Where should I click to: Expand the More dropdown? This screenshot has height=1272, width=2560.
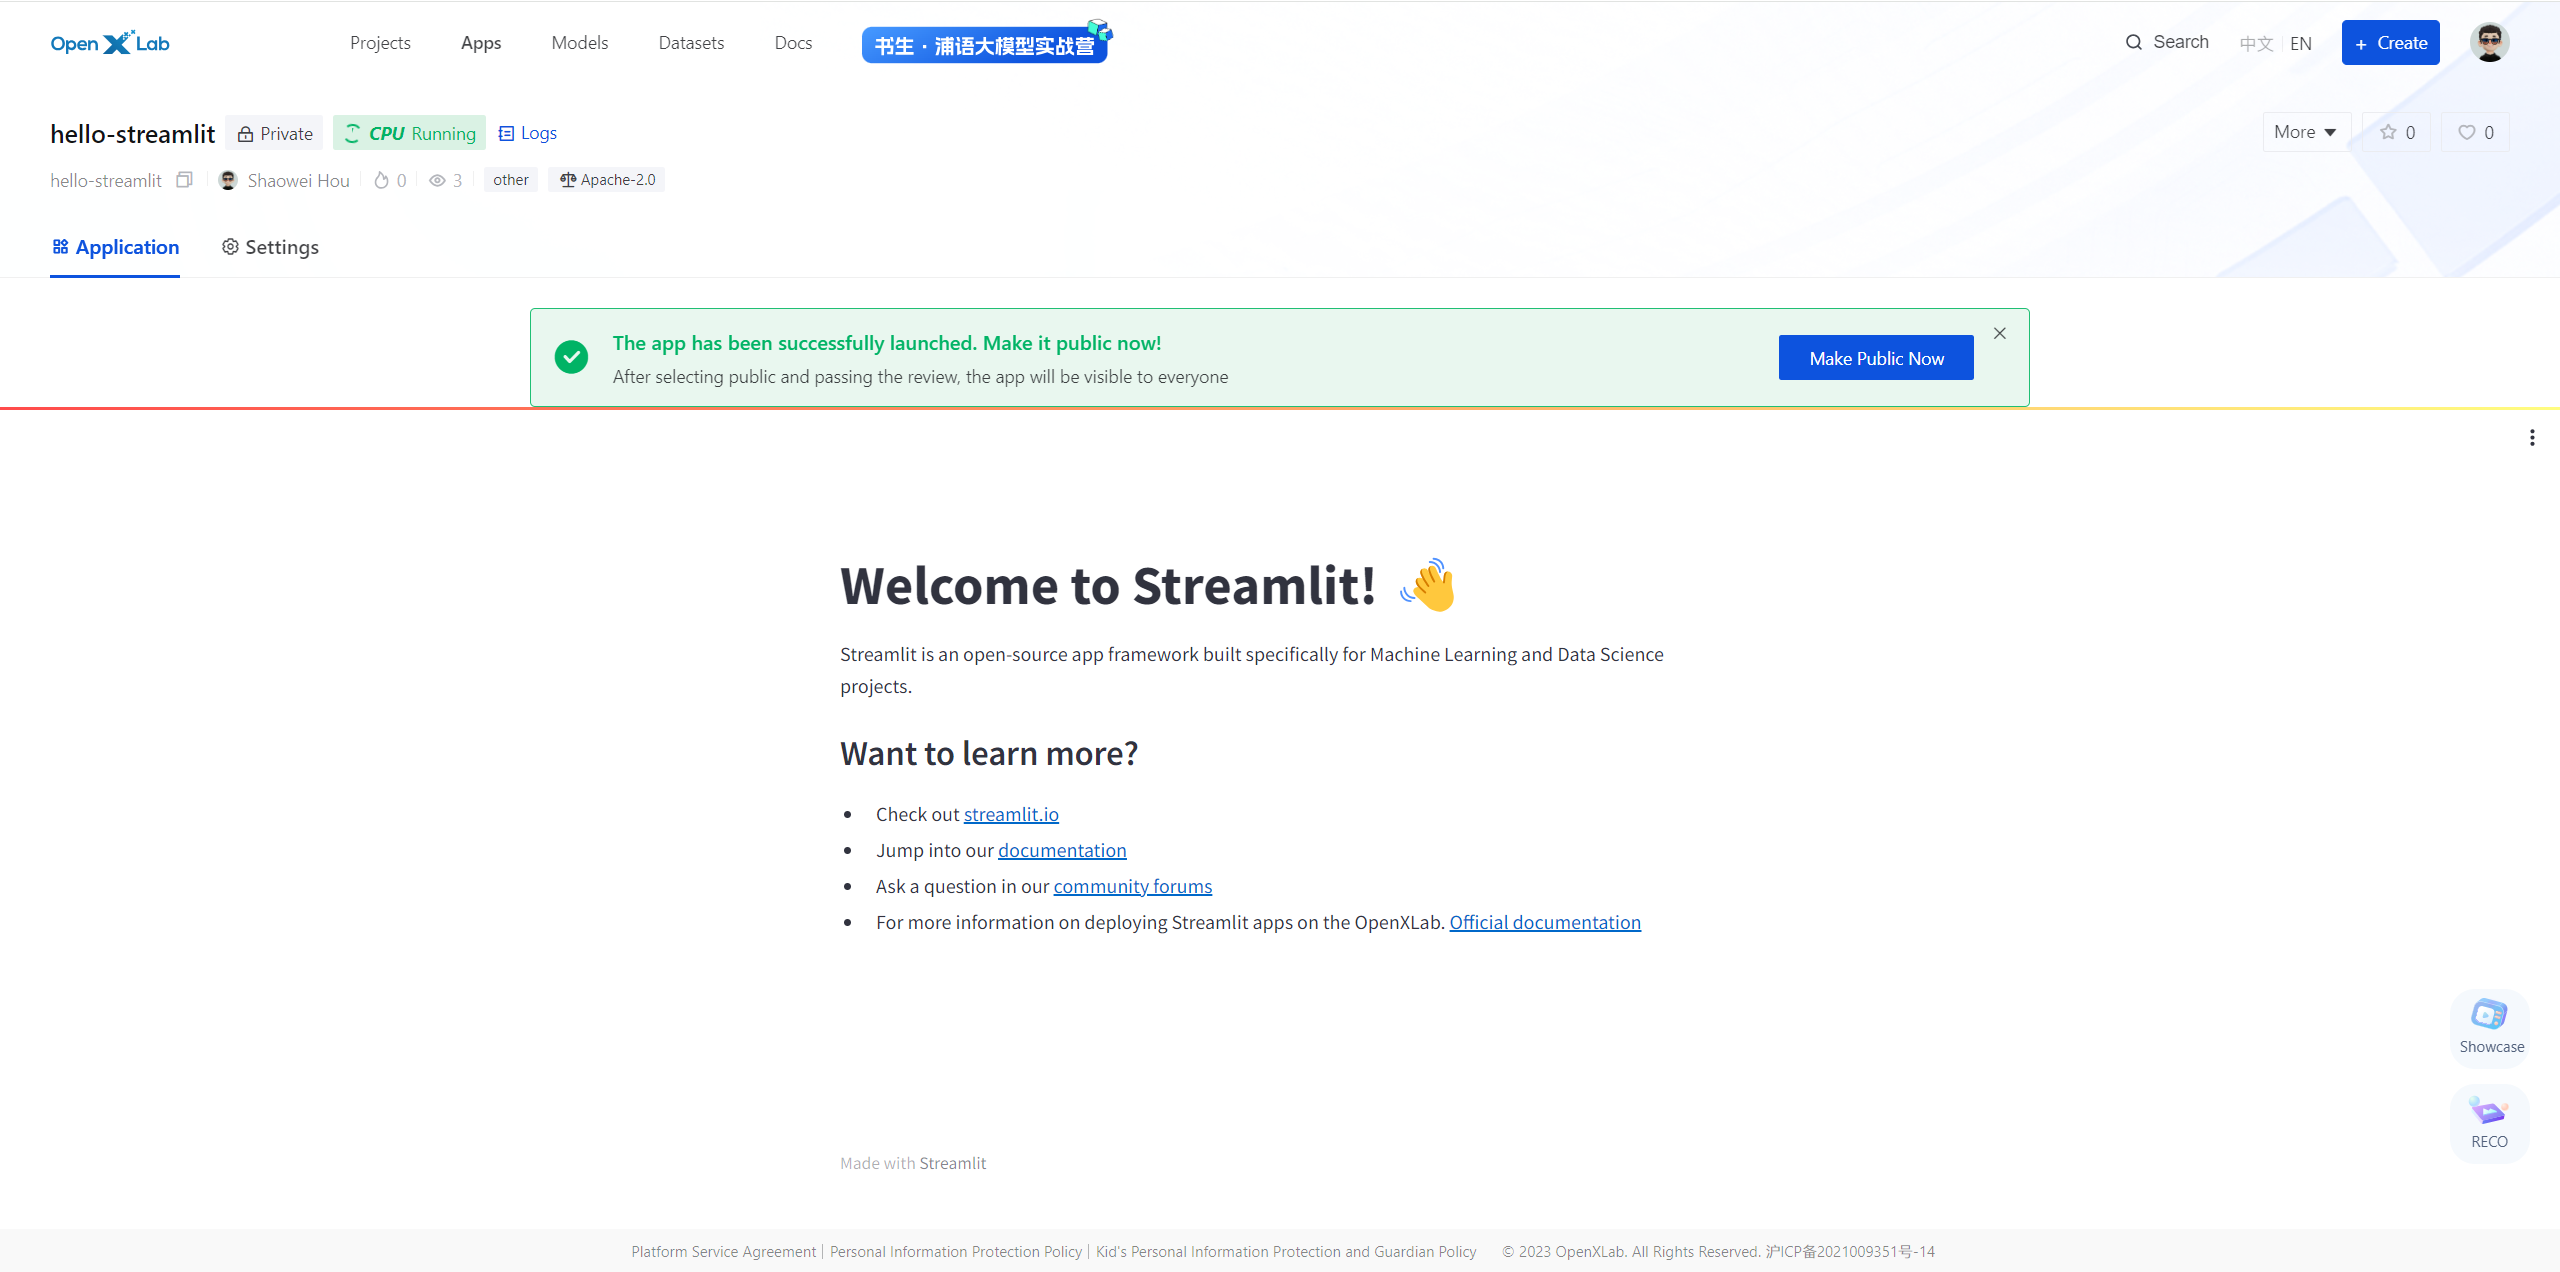click(x=2305, y=132)
